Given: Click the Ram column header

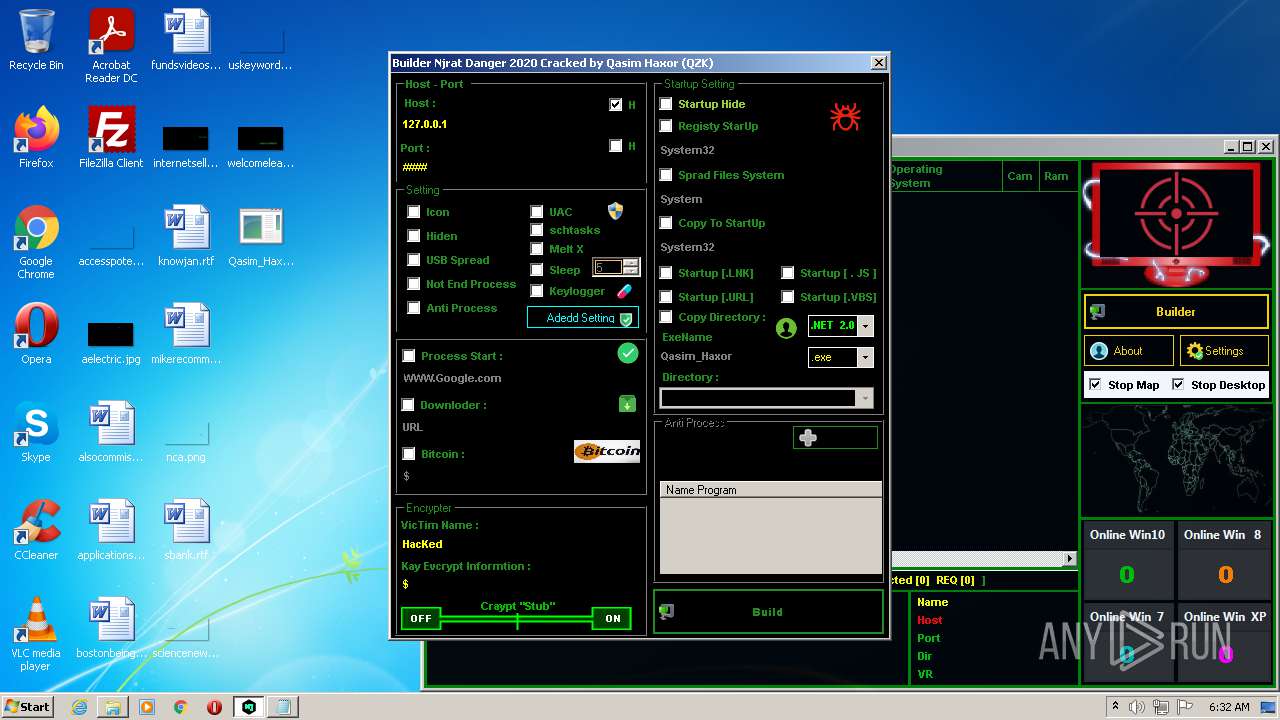Looking at the screenshot, I should pyautogui.click(x=1058, y=176).
